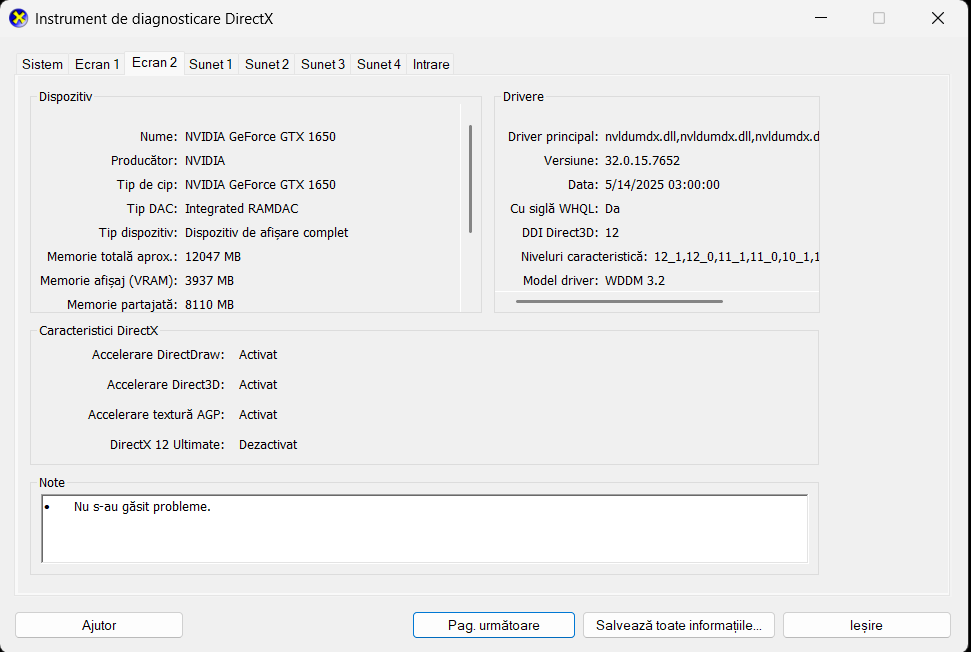Click the DirectX 12 Ultimate Dezactivat value

tap(268, 445)
